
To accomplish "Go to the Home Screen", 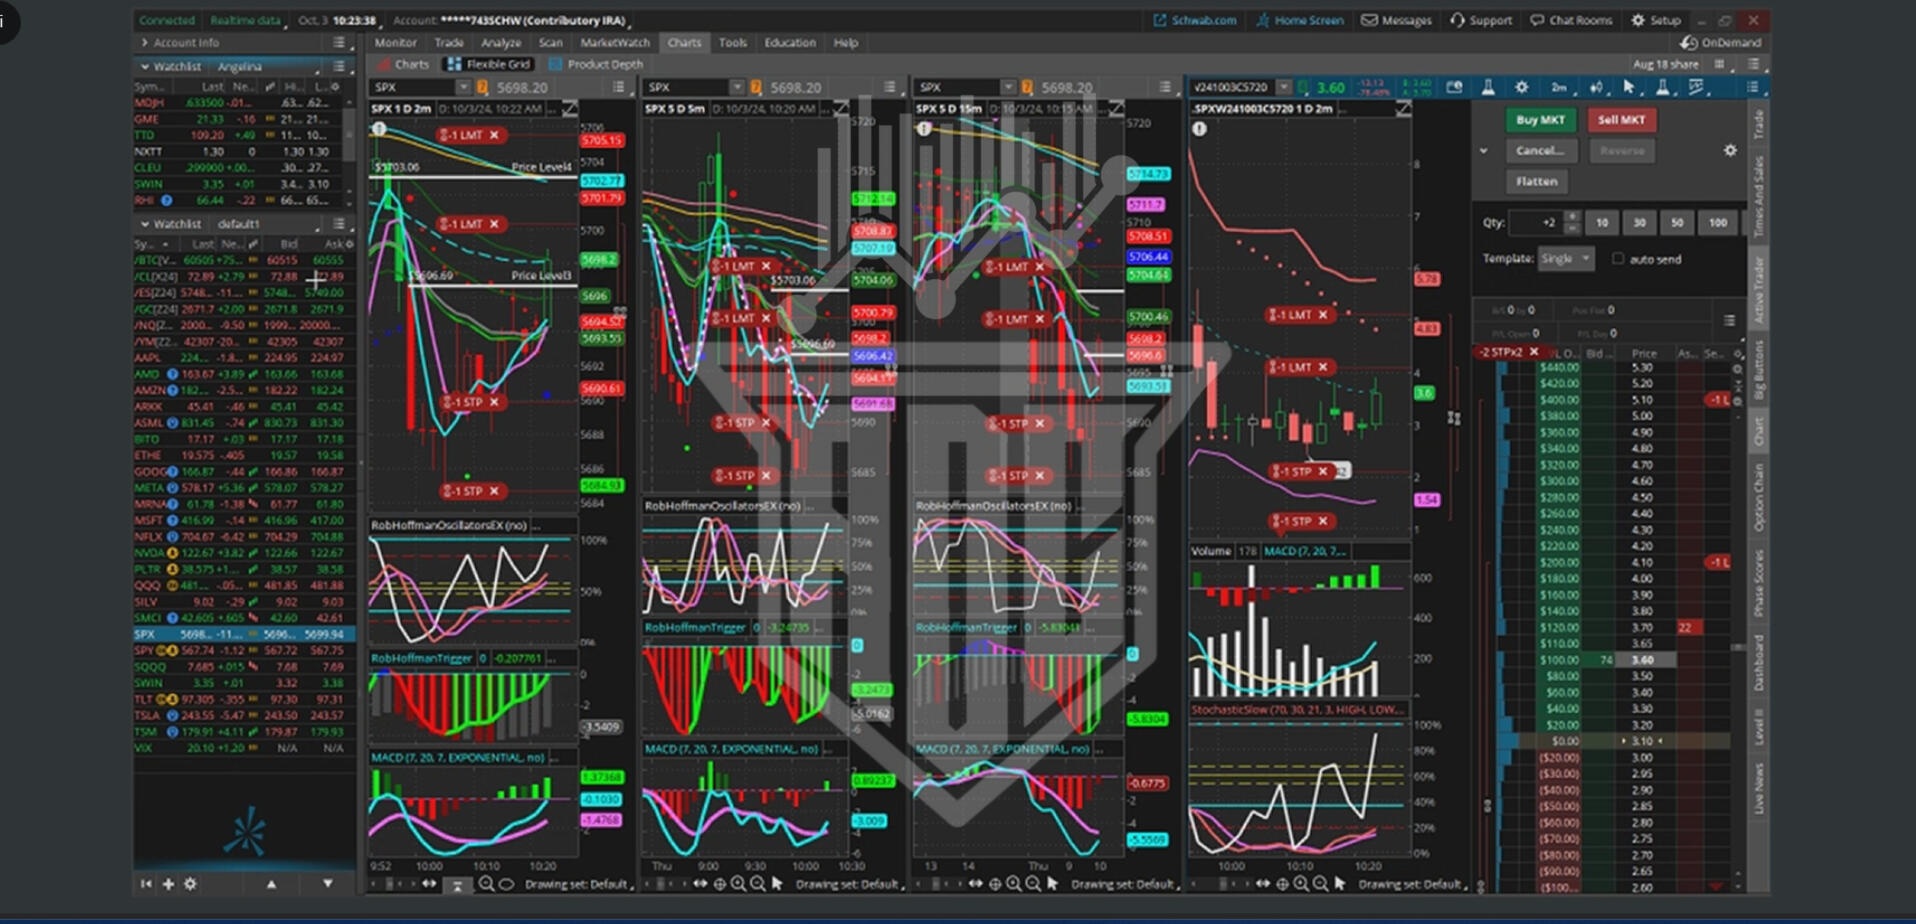I will coord(1300,20).
